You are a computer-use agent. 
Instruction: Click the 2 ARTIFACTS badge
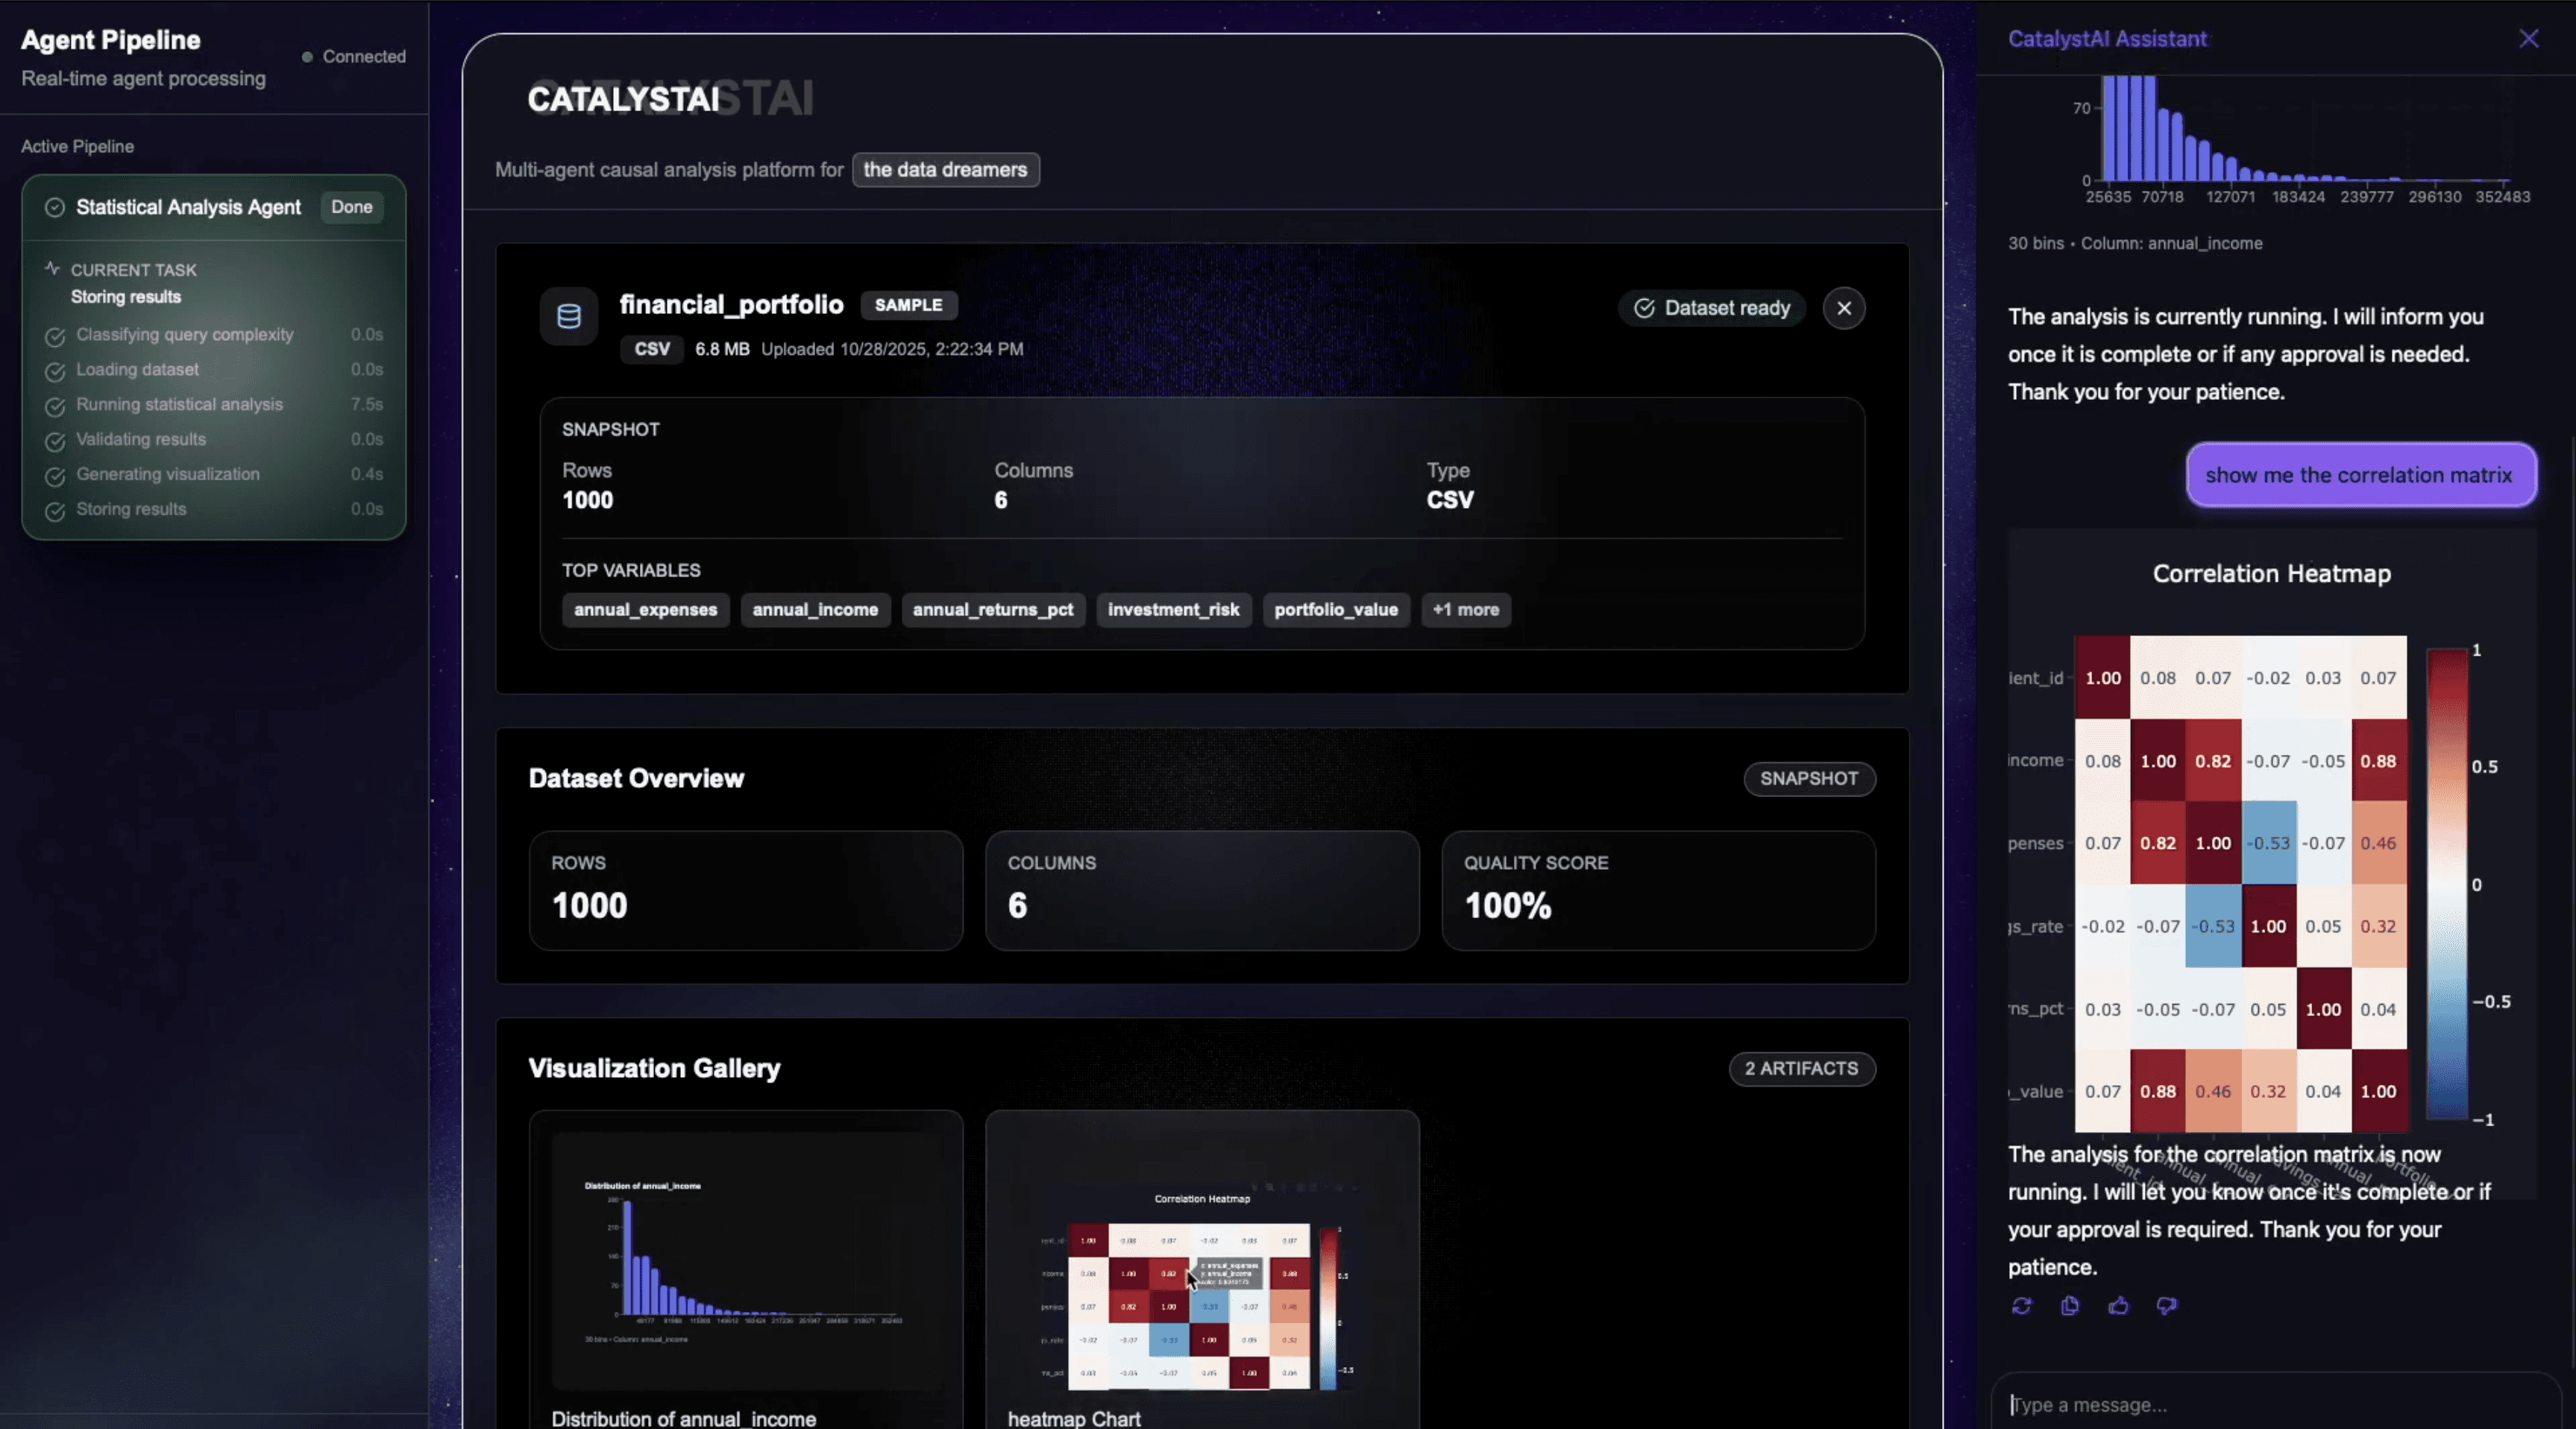pos(1801,1068)
